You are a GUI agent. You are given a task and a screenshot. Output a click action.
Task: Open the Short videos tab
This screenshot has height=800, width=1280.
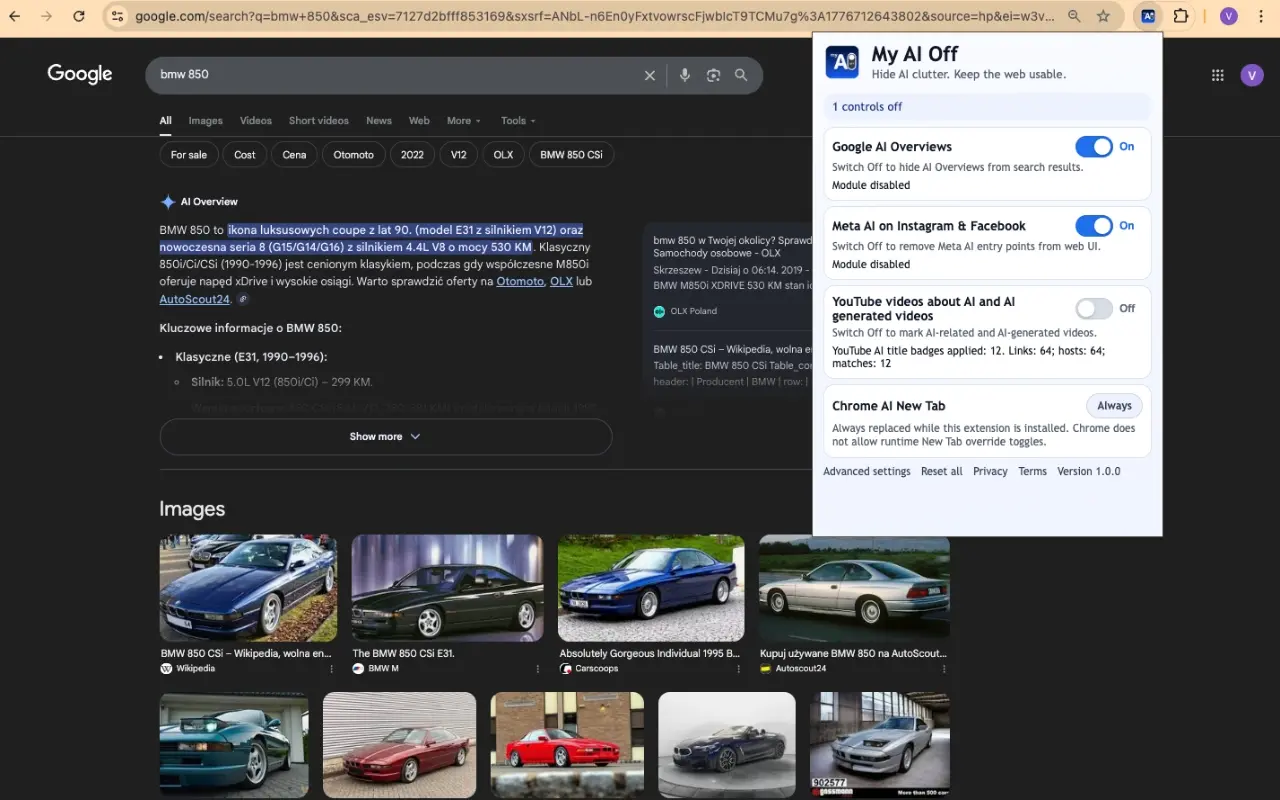click(319, 121)
